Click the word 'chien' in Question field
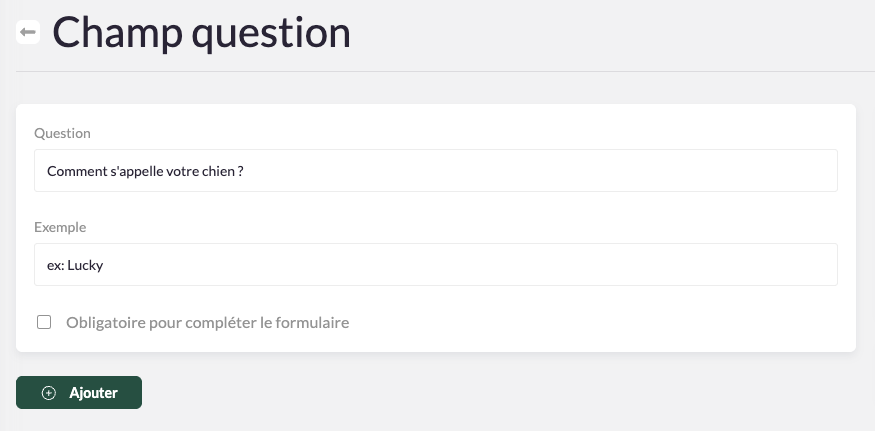This screenshot has width=875, height=431. (218, 171)
